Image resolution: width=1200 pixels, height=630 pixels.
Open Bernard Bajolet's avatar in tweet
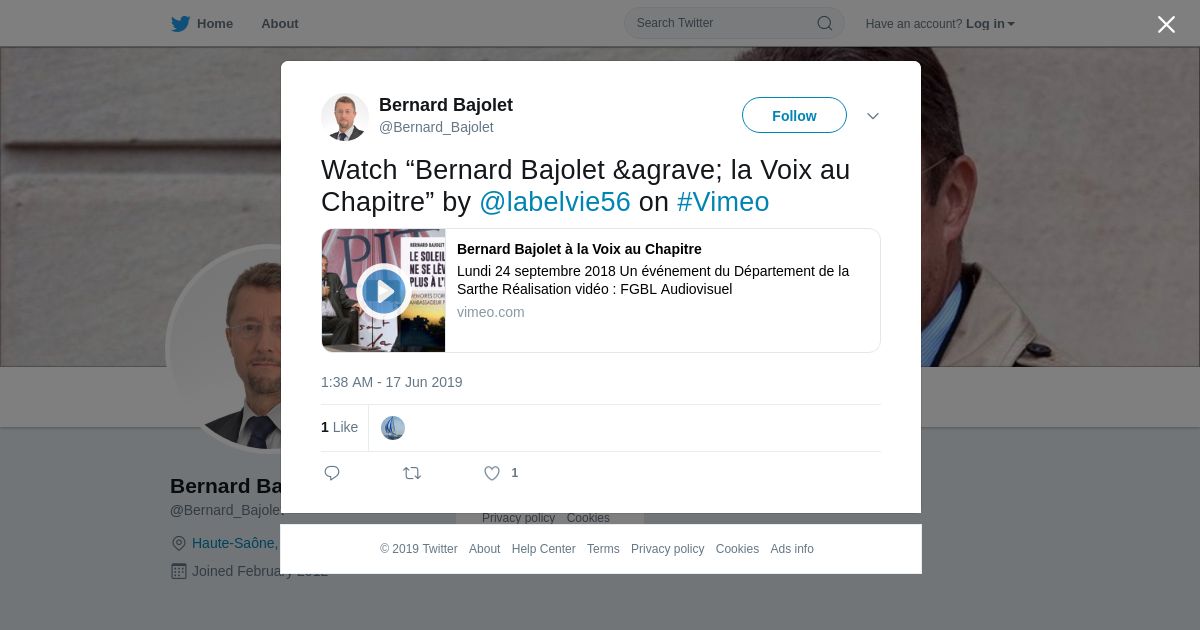345,117
